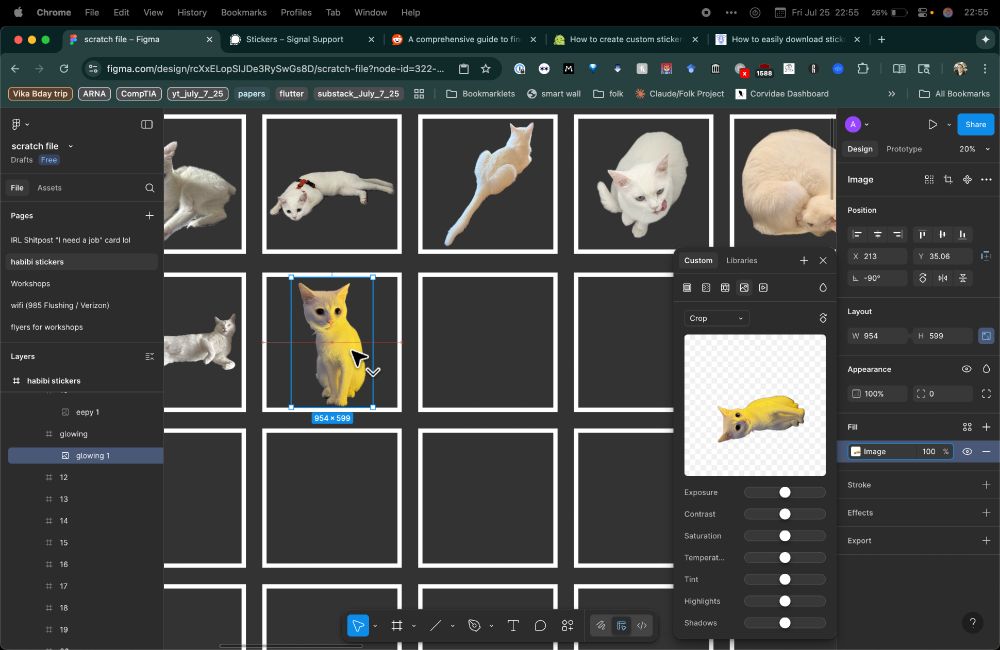Image resolution: width=1000 pixels, height=650 pixels.
Task: Click the X position input field
Action: point(877,256)
